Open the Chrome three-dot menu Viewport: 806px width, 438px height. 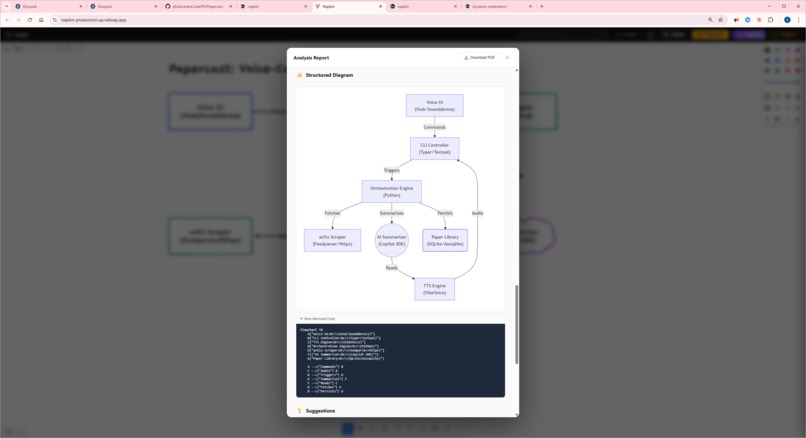coord(798,20)
